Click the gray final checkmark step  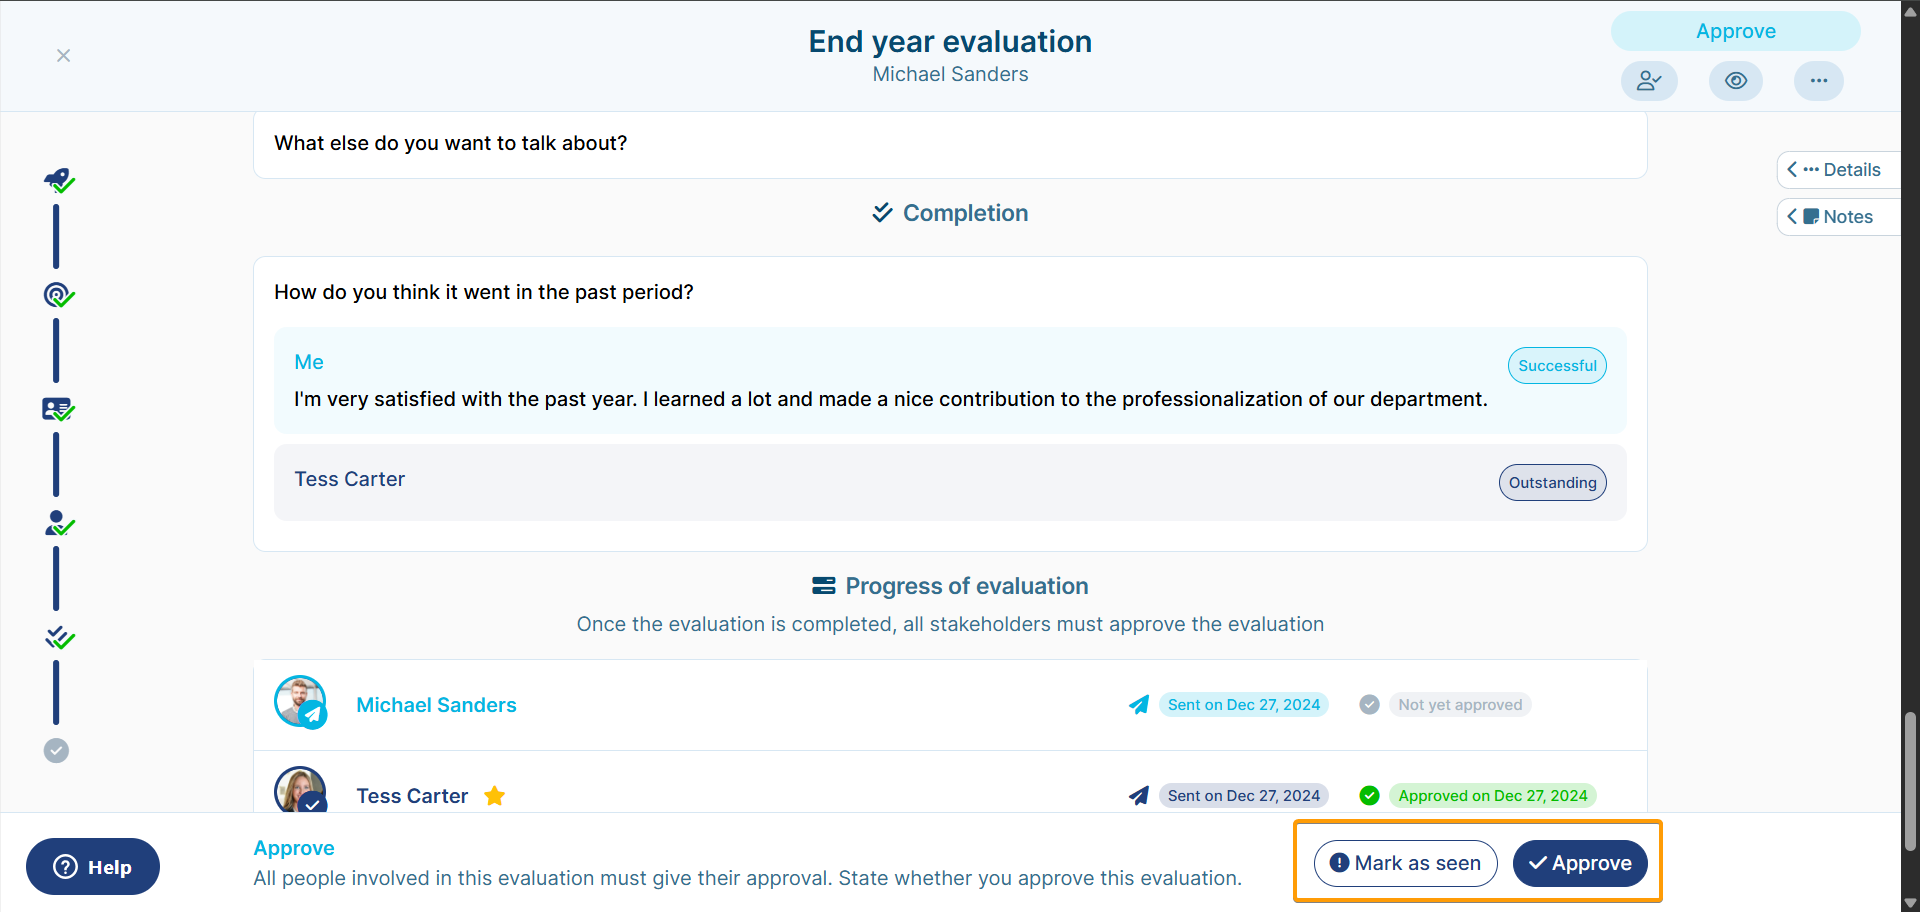click(56, 750)
